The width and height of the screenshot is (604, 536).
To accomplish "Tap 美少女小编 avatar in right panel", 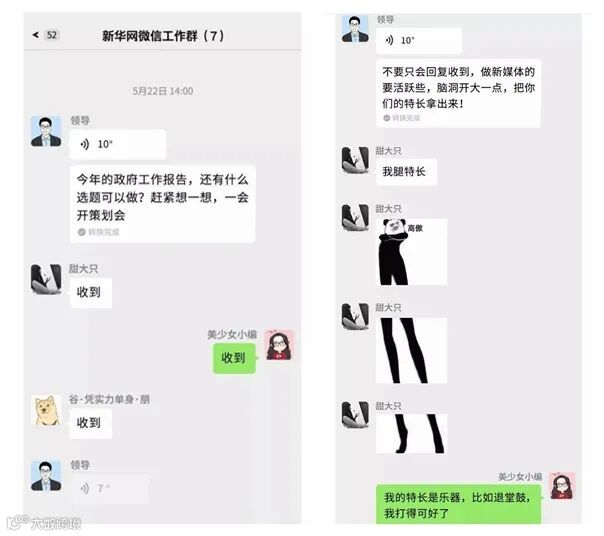I will coord(562,486).
